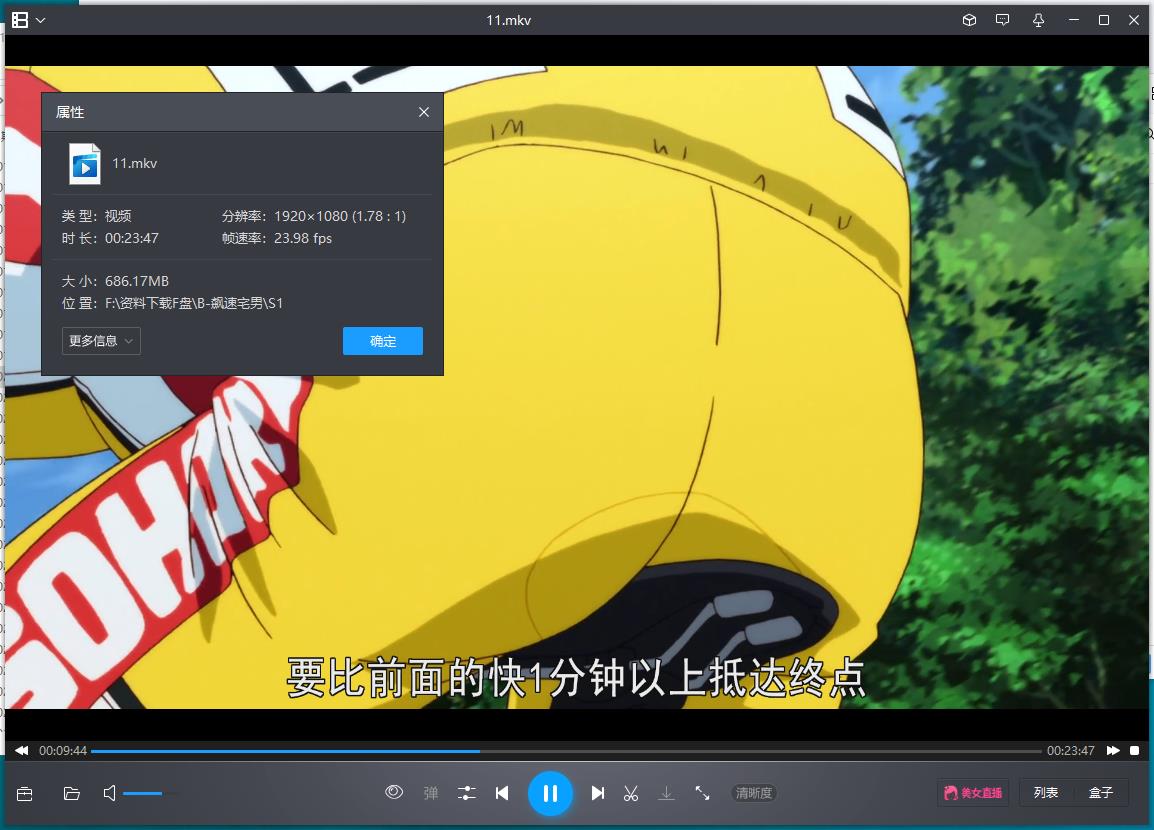Seek on the playback progress bar
Viewport: 1154px width, 830px height.
pos(566,751)
